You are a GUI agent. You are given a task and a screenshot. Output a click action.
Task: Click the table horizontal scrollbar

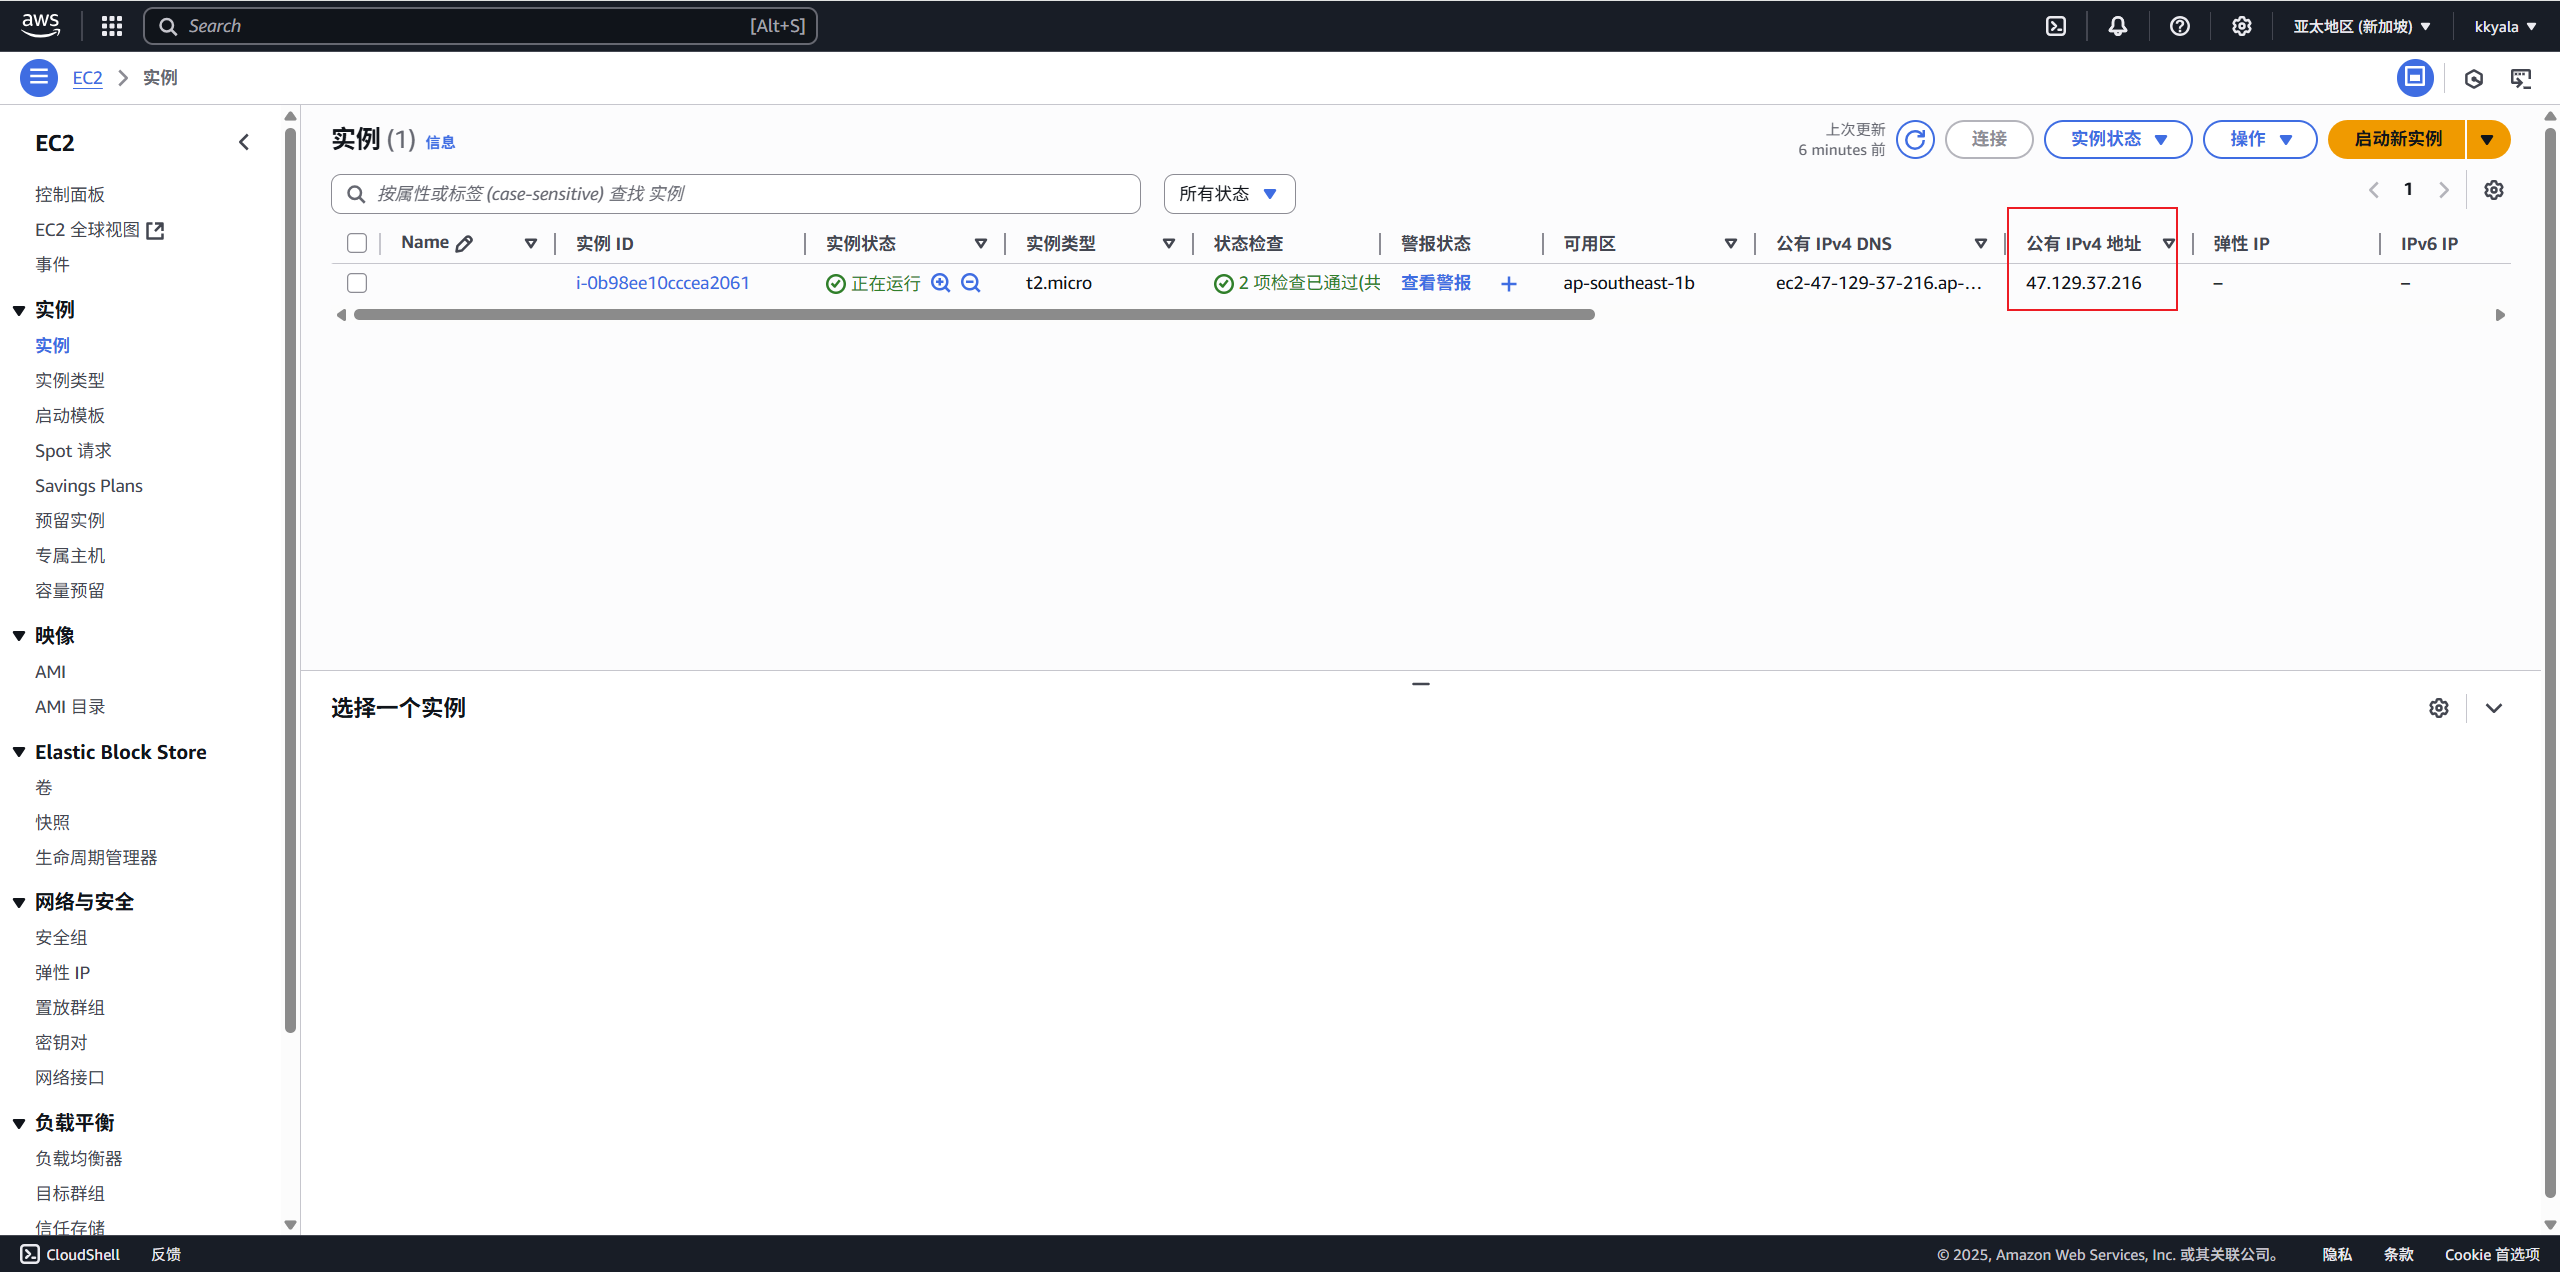click(974, 315)
